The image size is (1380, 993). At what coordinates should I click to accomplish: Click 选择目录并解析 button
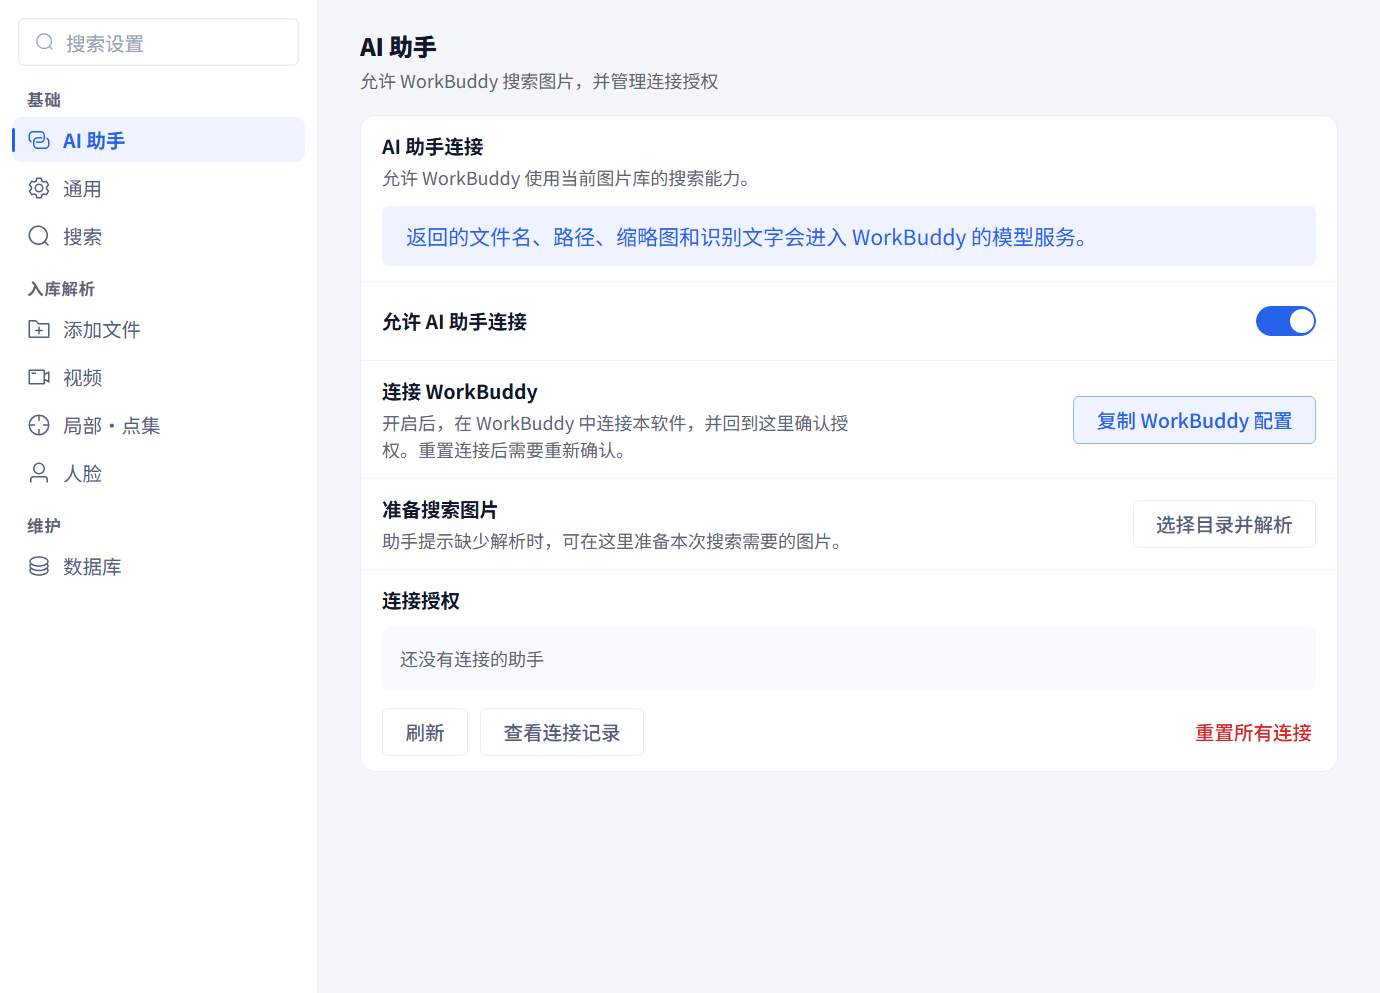1224,524
